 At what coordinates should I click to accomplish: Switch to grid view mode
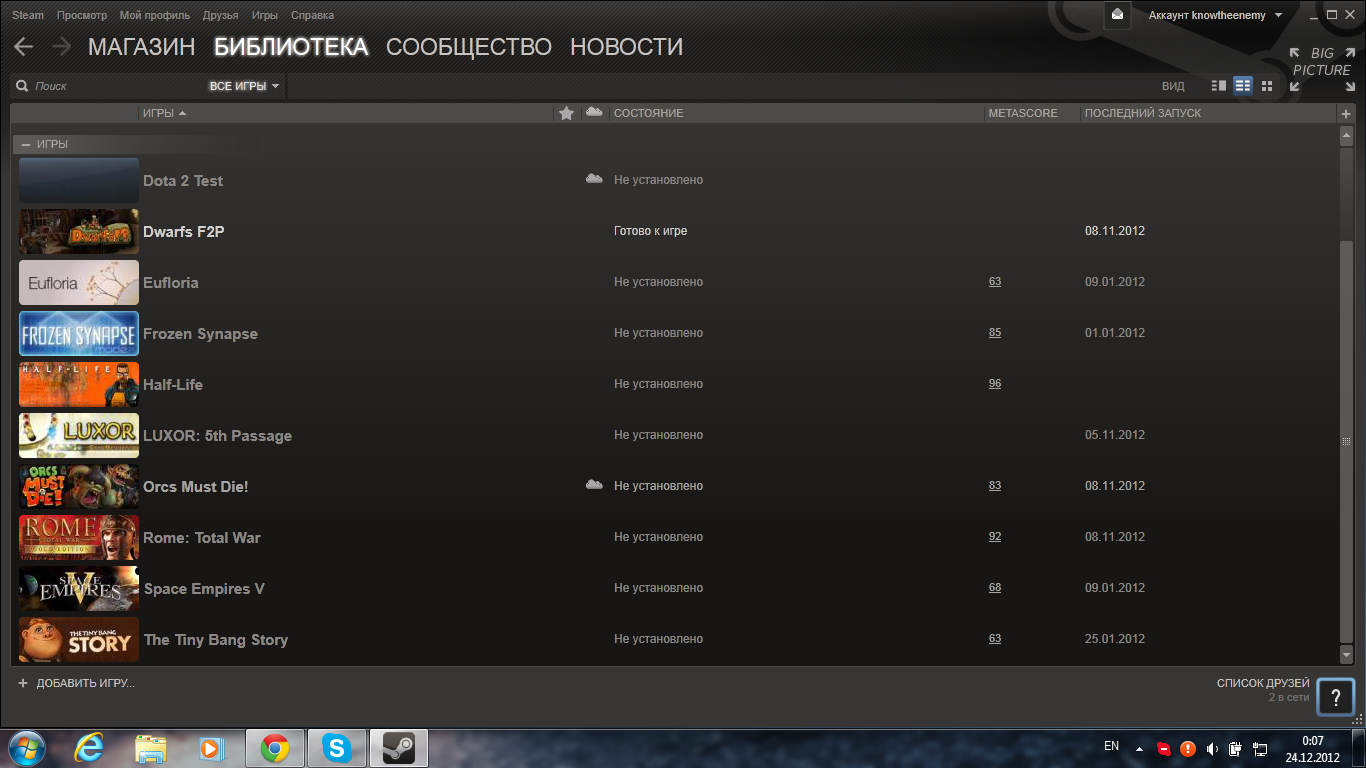coord(1267,86)
